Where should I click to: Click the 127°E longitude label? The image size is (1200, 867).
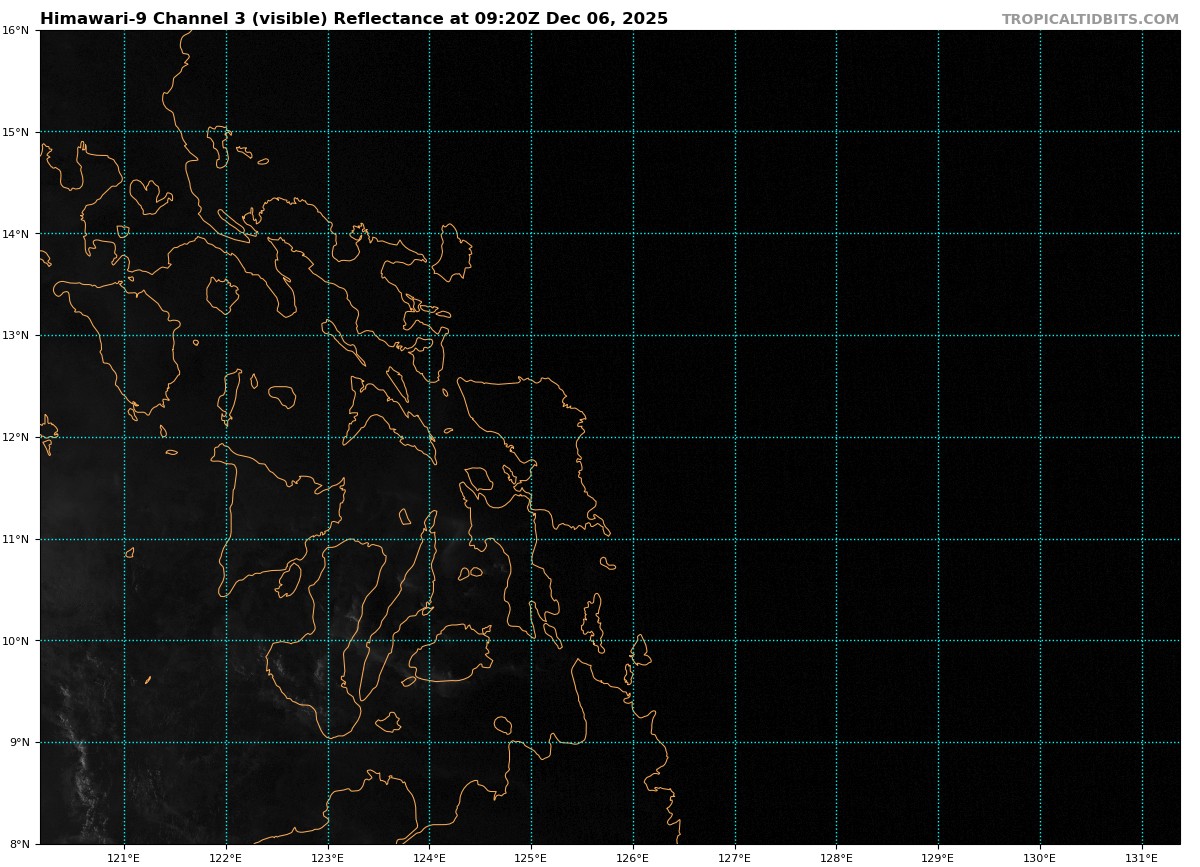tap(735, 858)
